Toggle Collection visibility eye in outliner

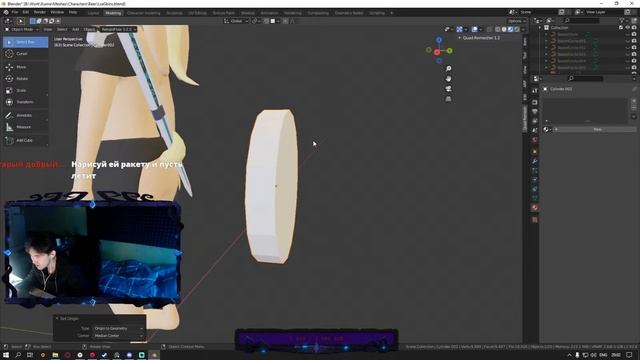pyautogui.click(x=628, y=28)
